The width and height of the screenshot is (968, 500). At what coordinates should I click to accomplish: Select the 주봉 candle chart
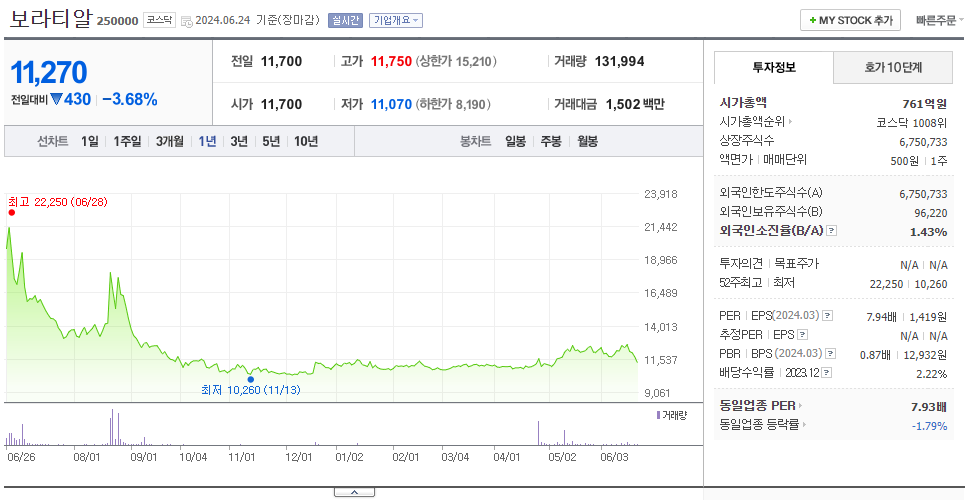(x=551, y=141)
